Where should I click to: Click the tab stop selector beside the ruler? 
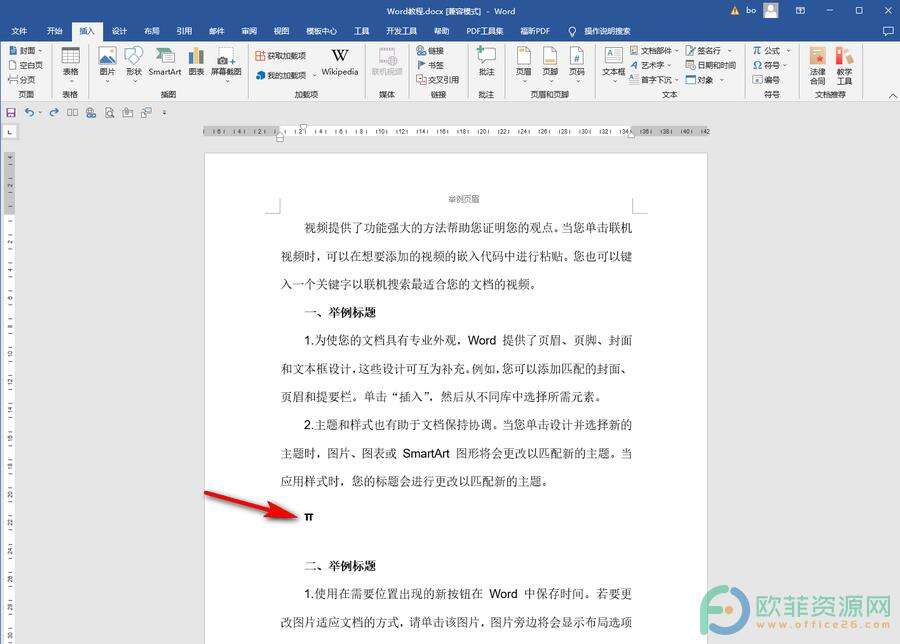(x=10, y=132)
